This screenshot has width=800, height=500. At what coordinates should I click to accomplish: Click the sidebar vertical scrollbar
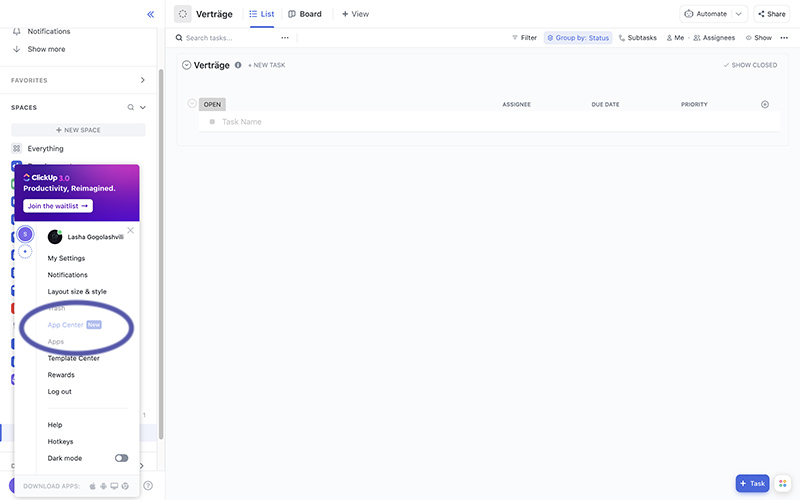161,254
